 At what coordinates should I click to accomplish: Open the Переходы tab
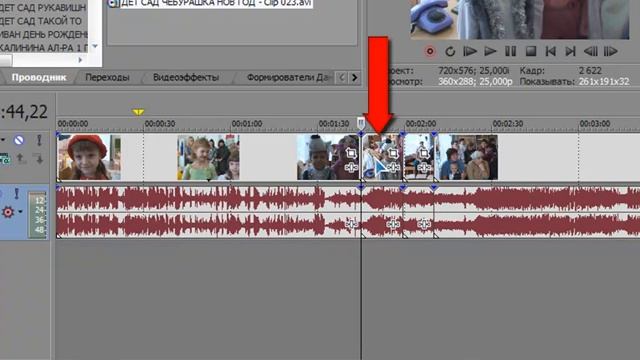(107, 77)
